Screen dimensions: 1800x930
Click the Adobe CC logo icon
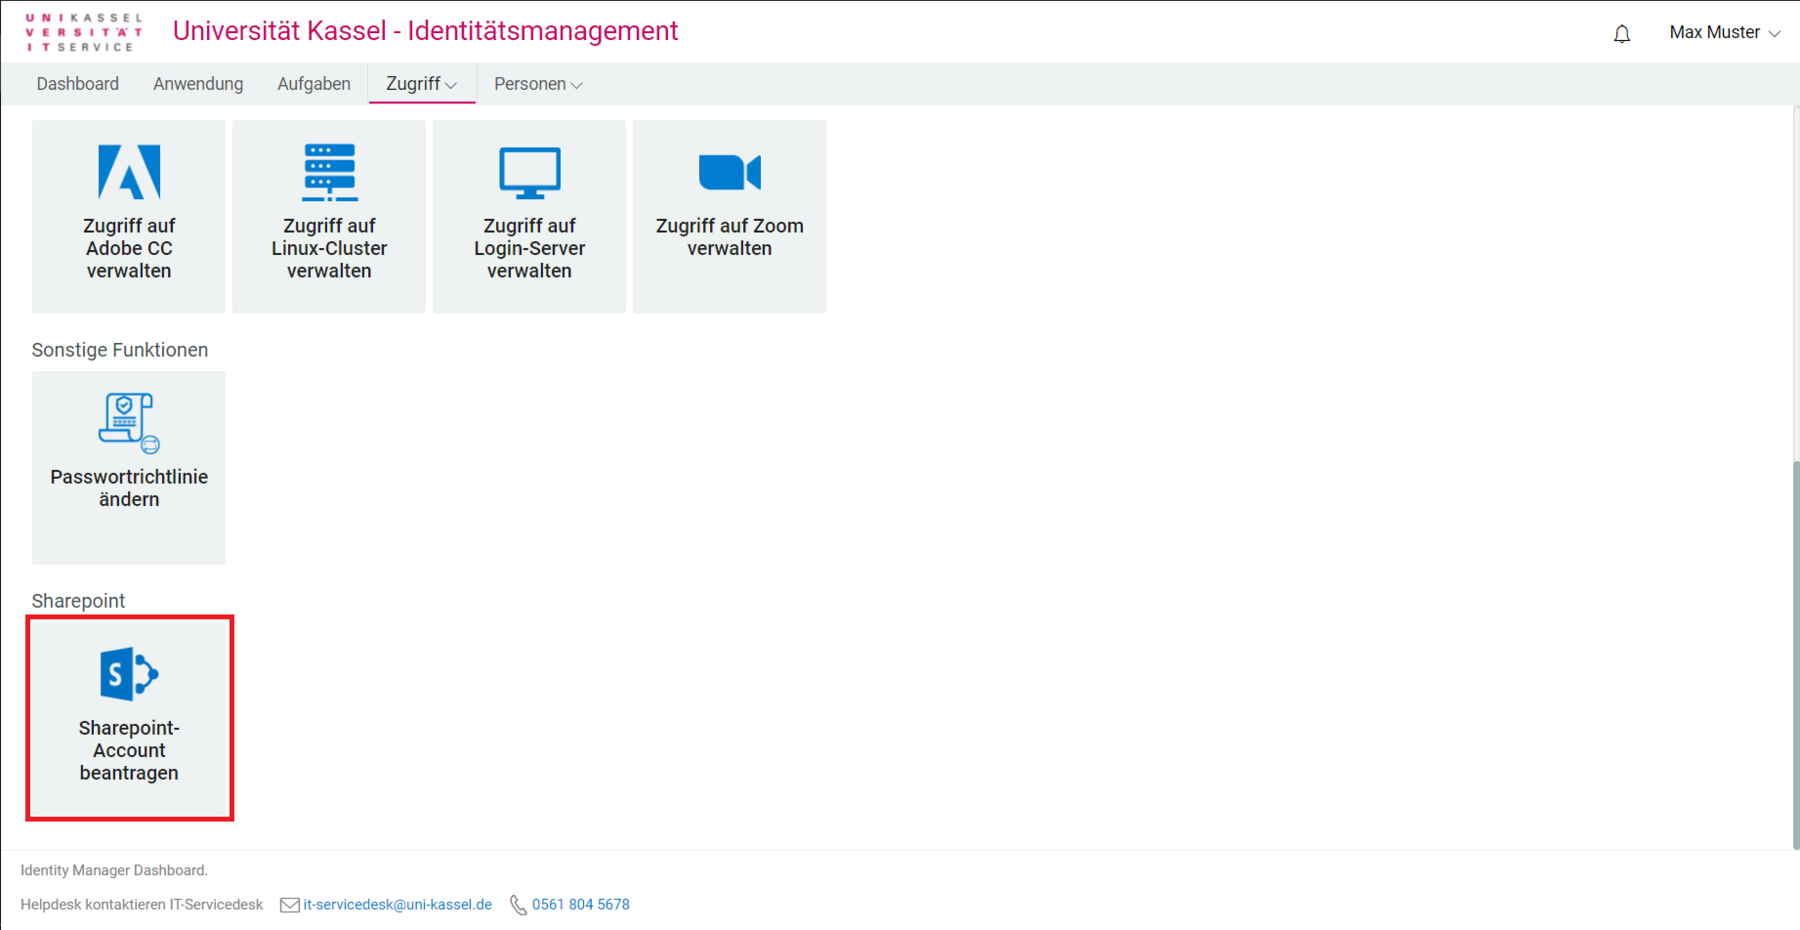129,172
